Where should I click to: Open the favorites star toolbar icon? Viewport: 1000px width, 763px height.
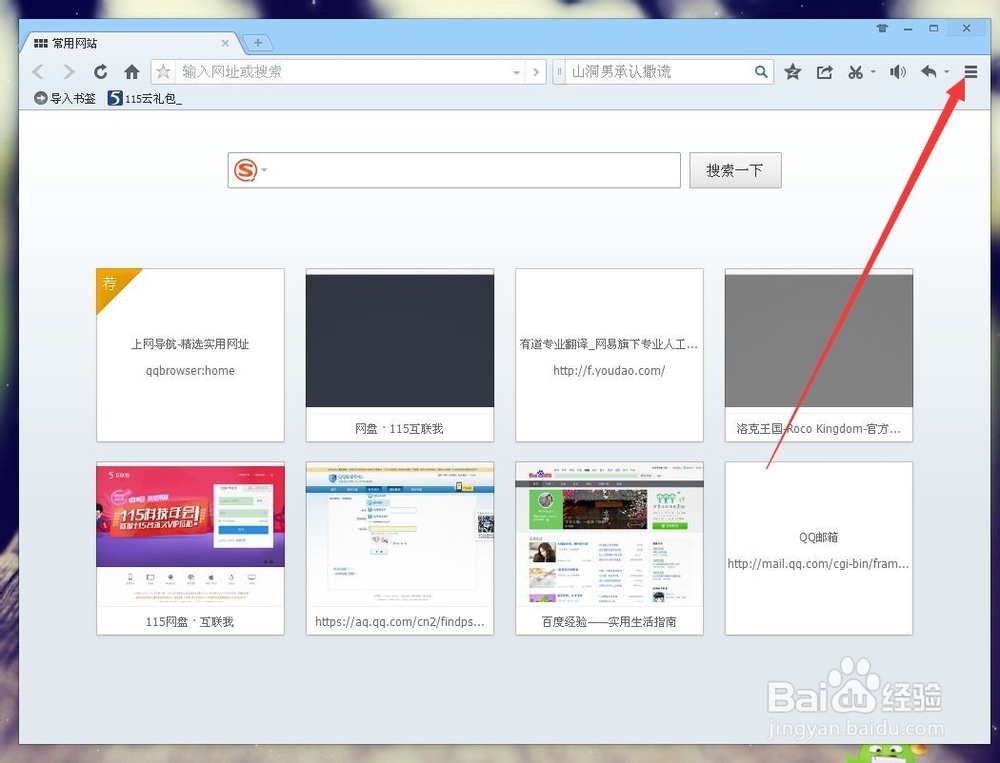click(x=793, y=72)
